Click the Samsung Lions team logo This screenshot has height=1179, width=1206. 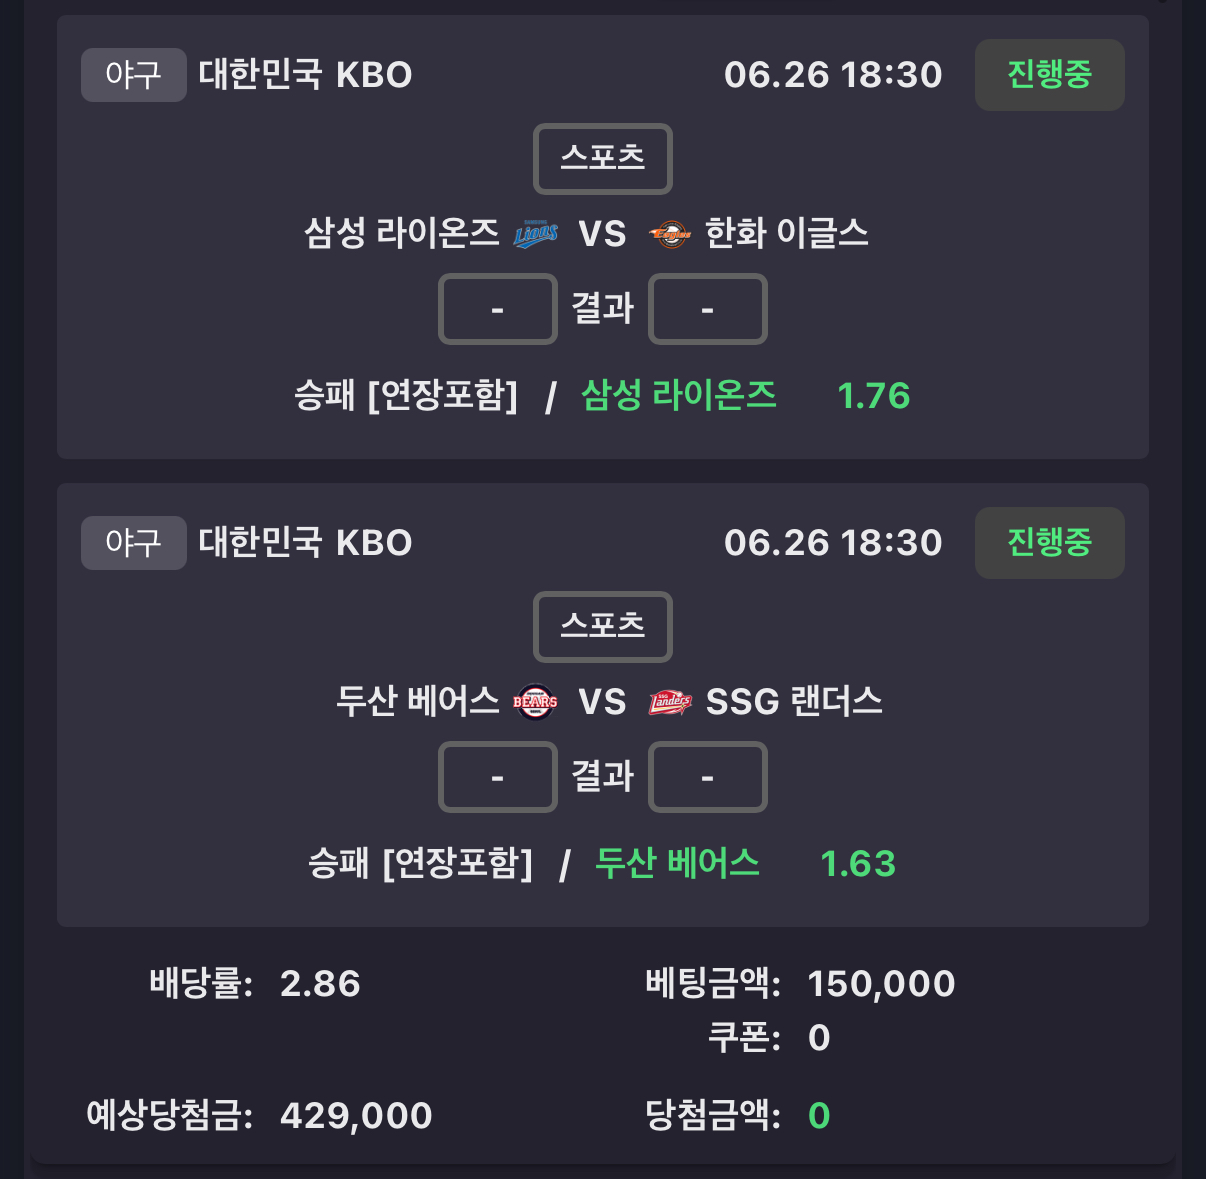point(535,234)
